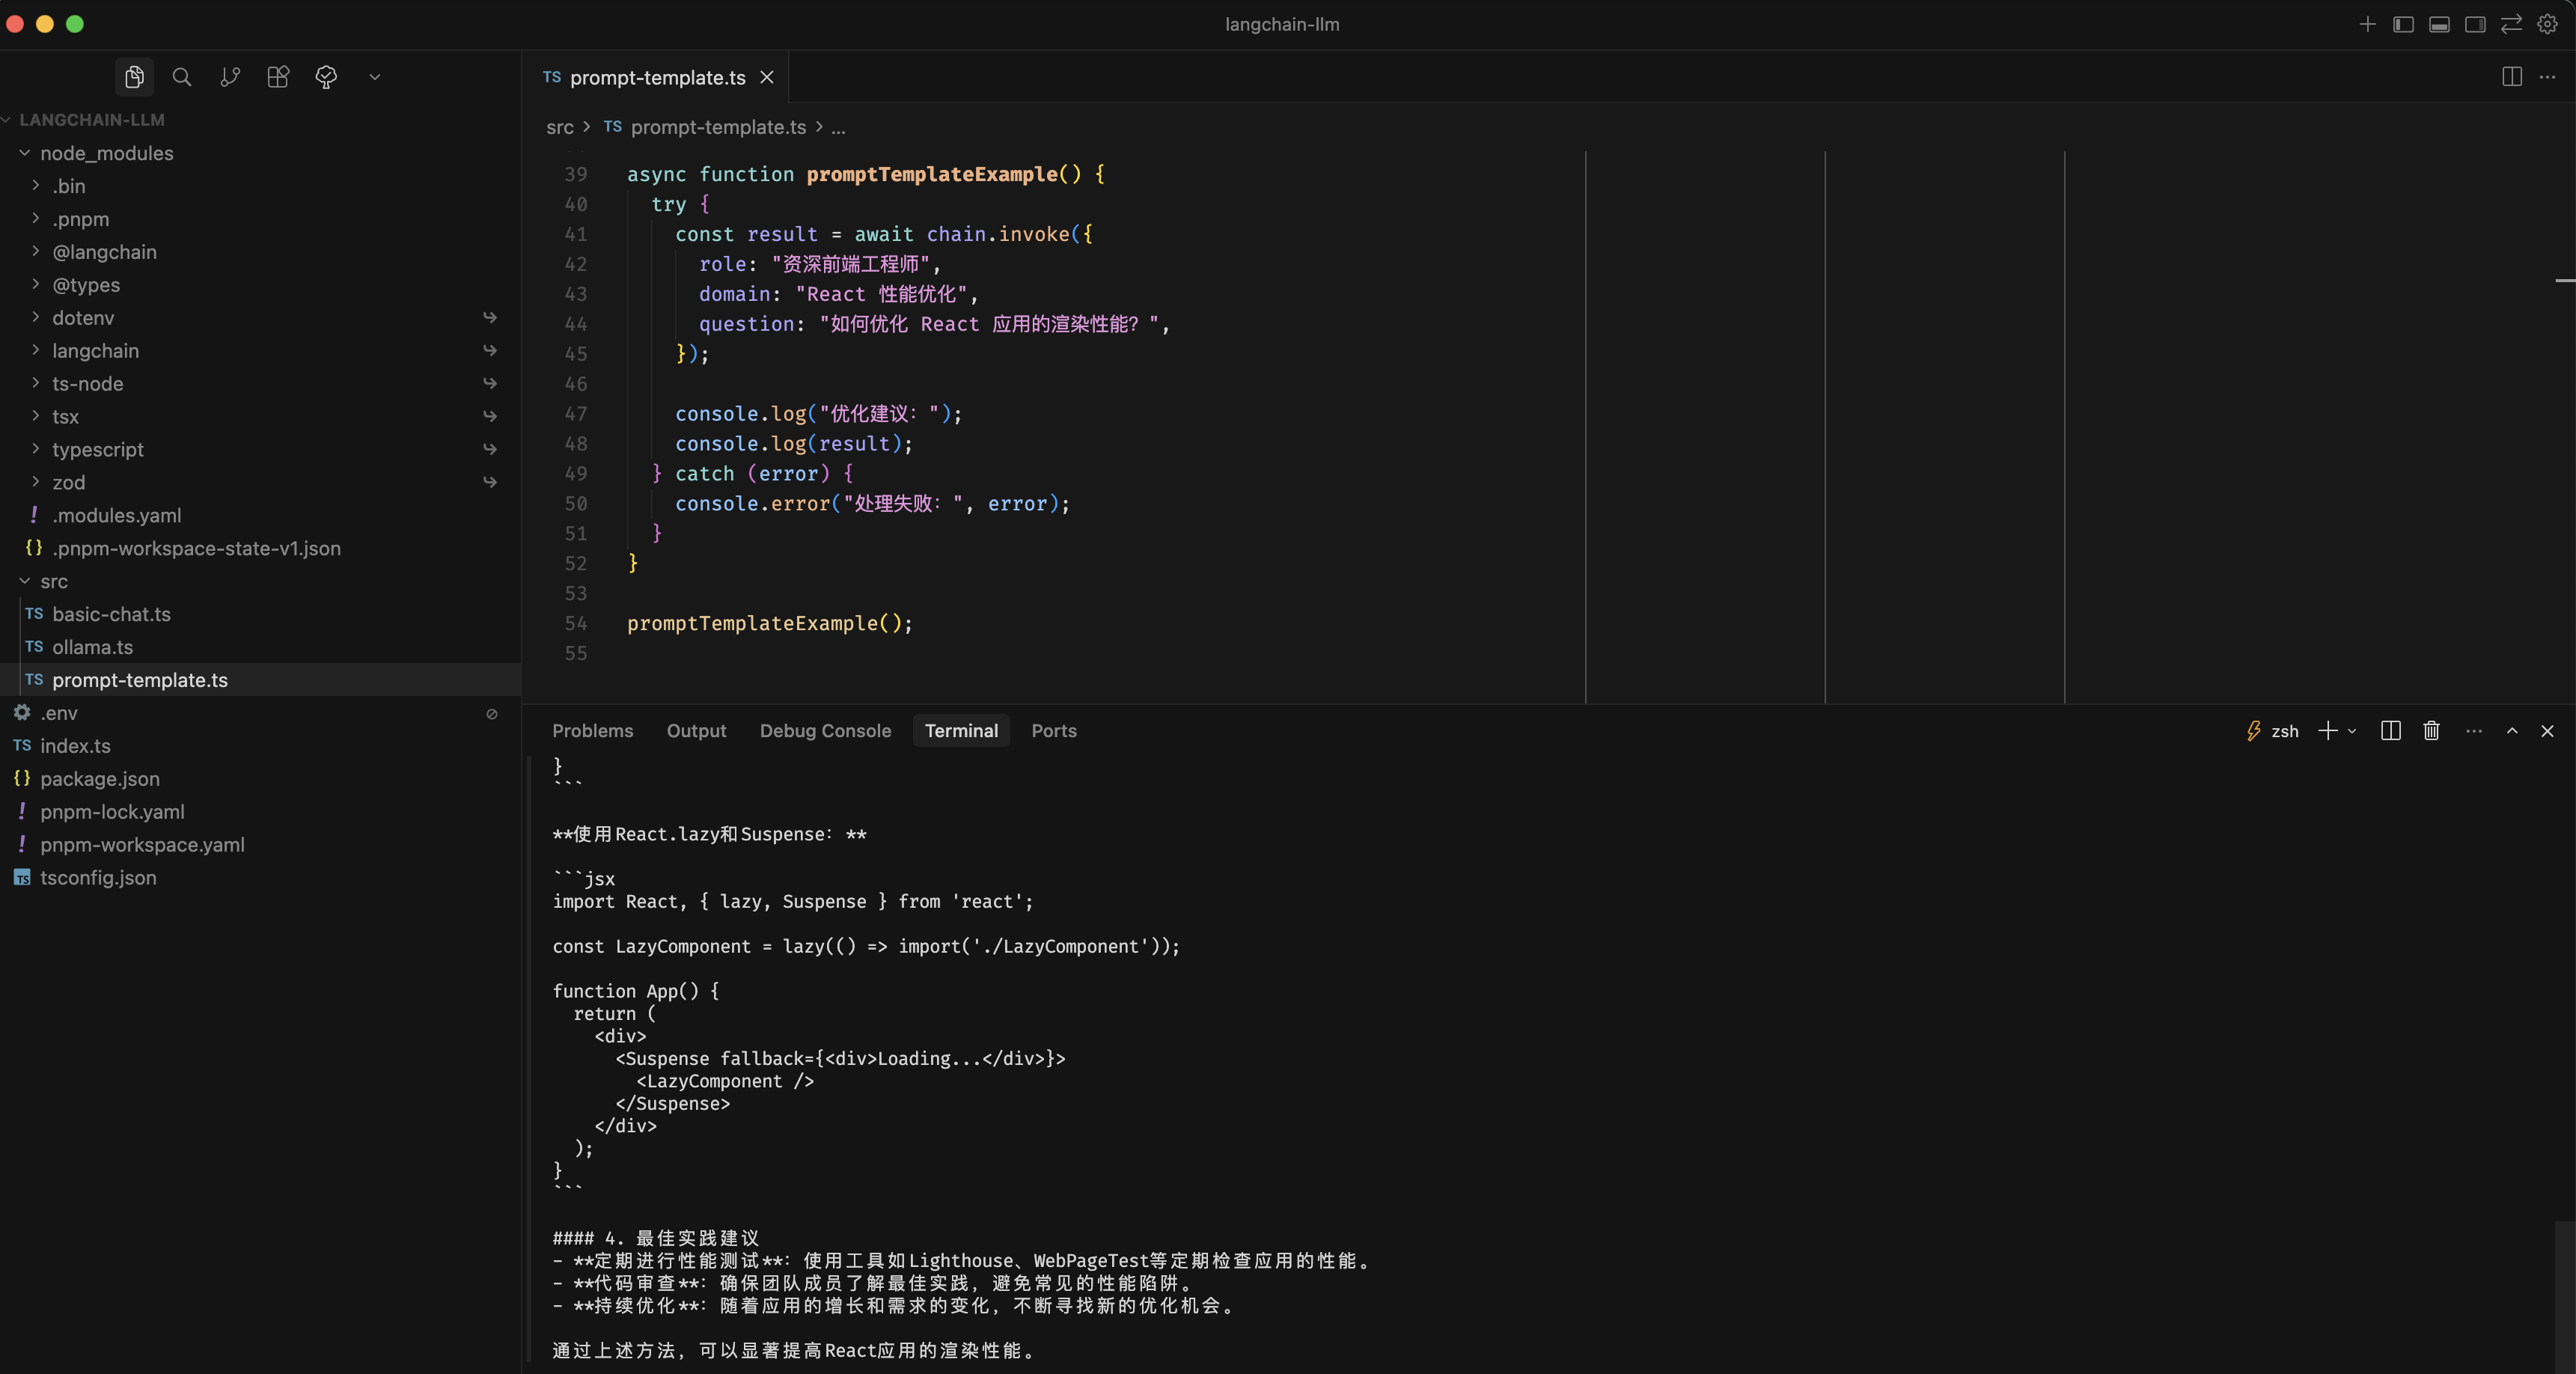Open the Source Control view icon

coord(230,77)
